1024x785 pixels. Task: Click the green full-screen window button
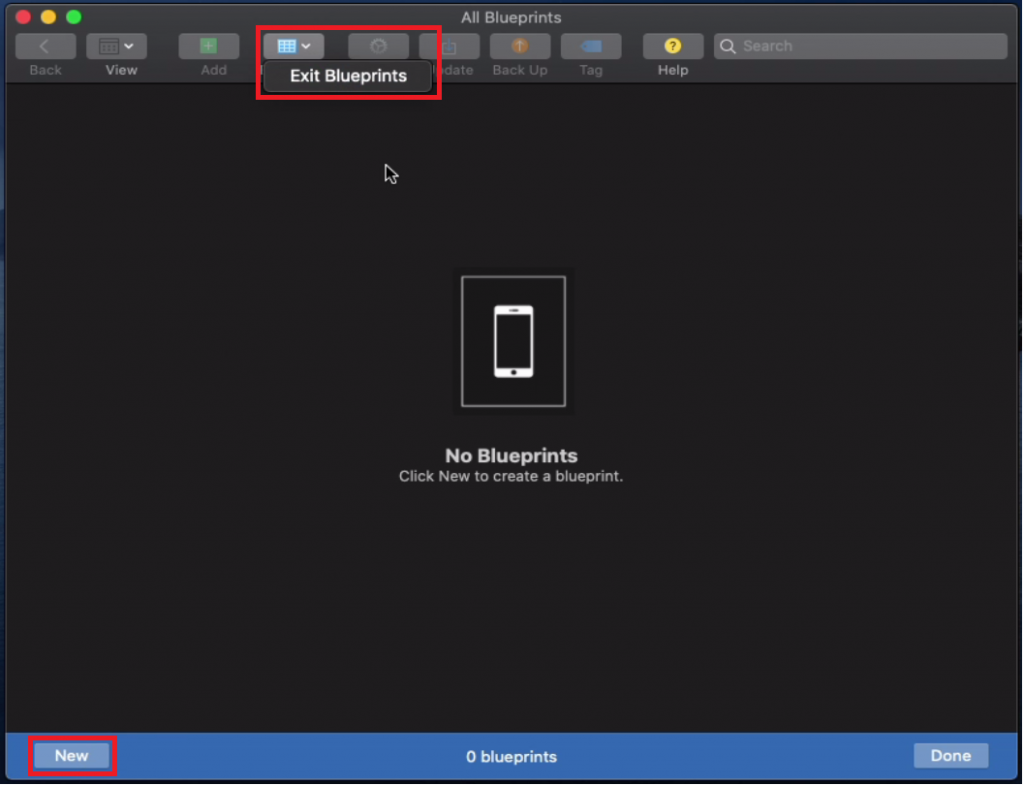(73, 17)
